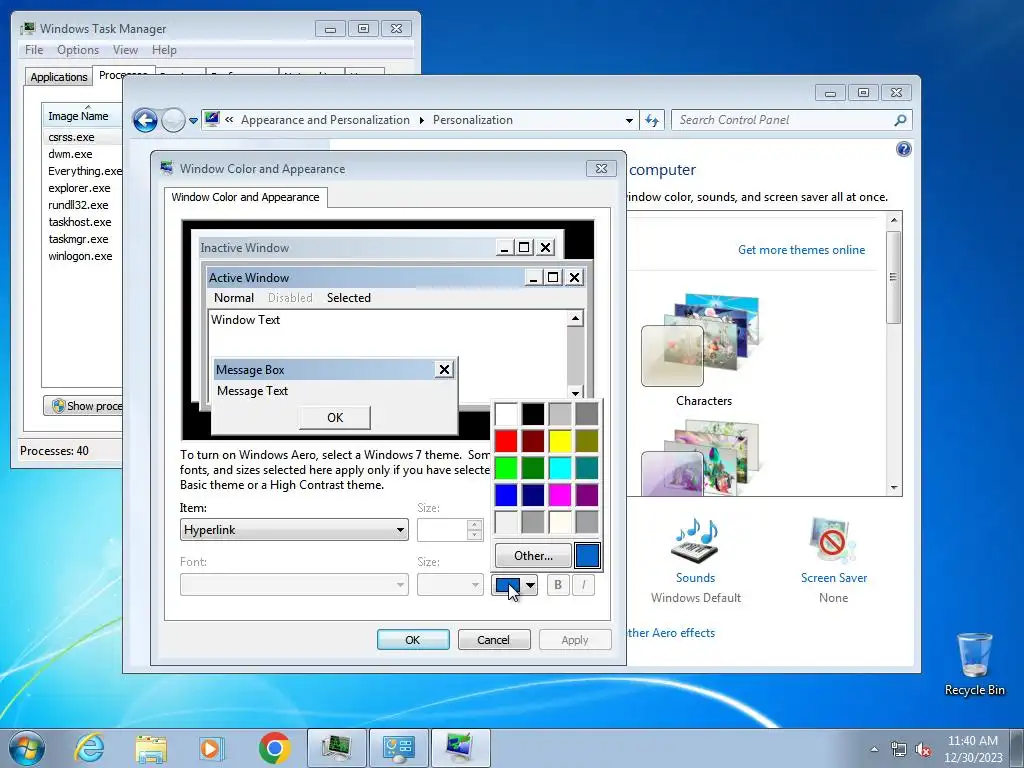
Task: Open the font color dropdown arrow
Action: tap(531, 585)
